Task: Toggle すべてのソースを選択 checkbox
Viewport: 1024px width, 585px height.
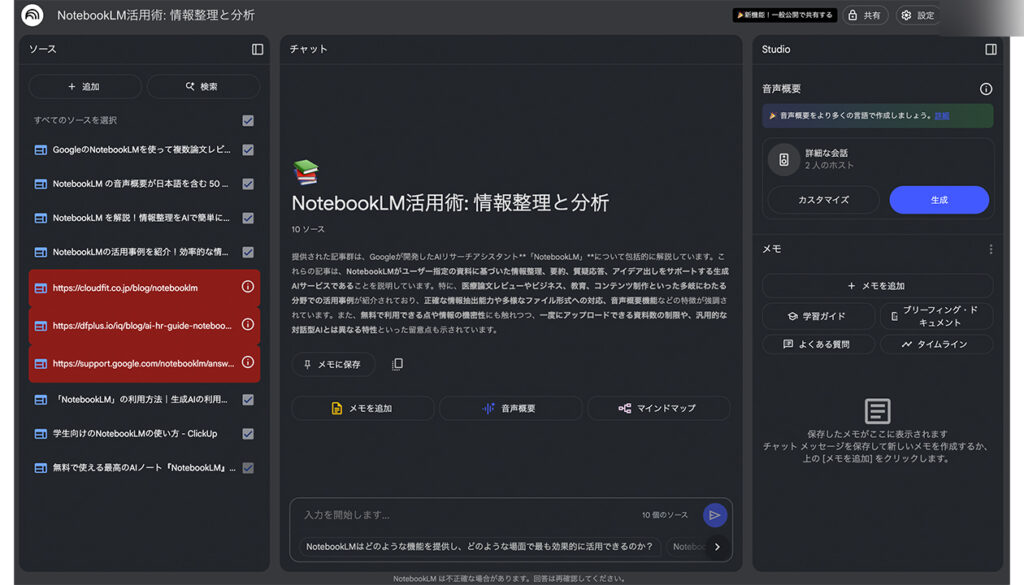Action: tap(248, 121)
